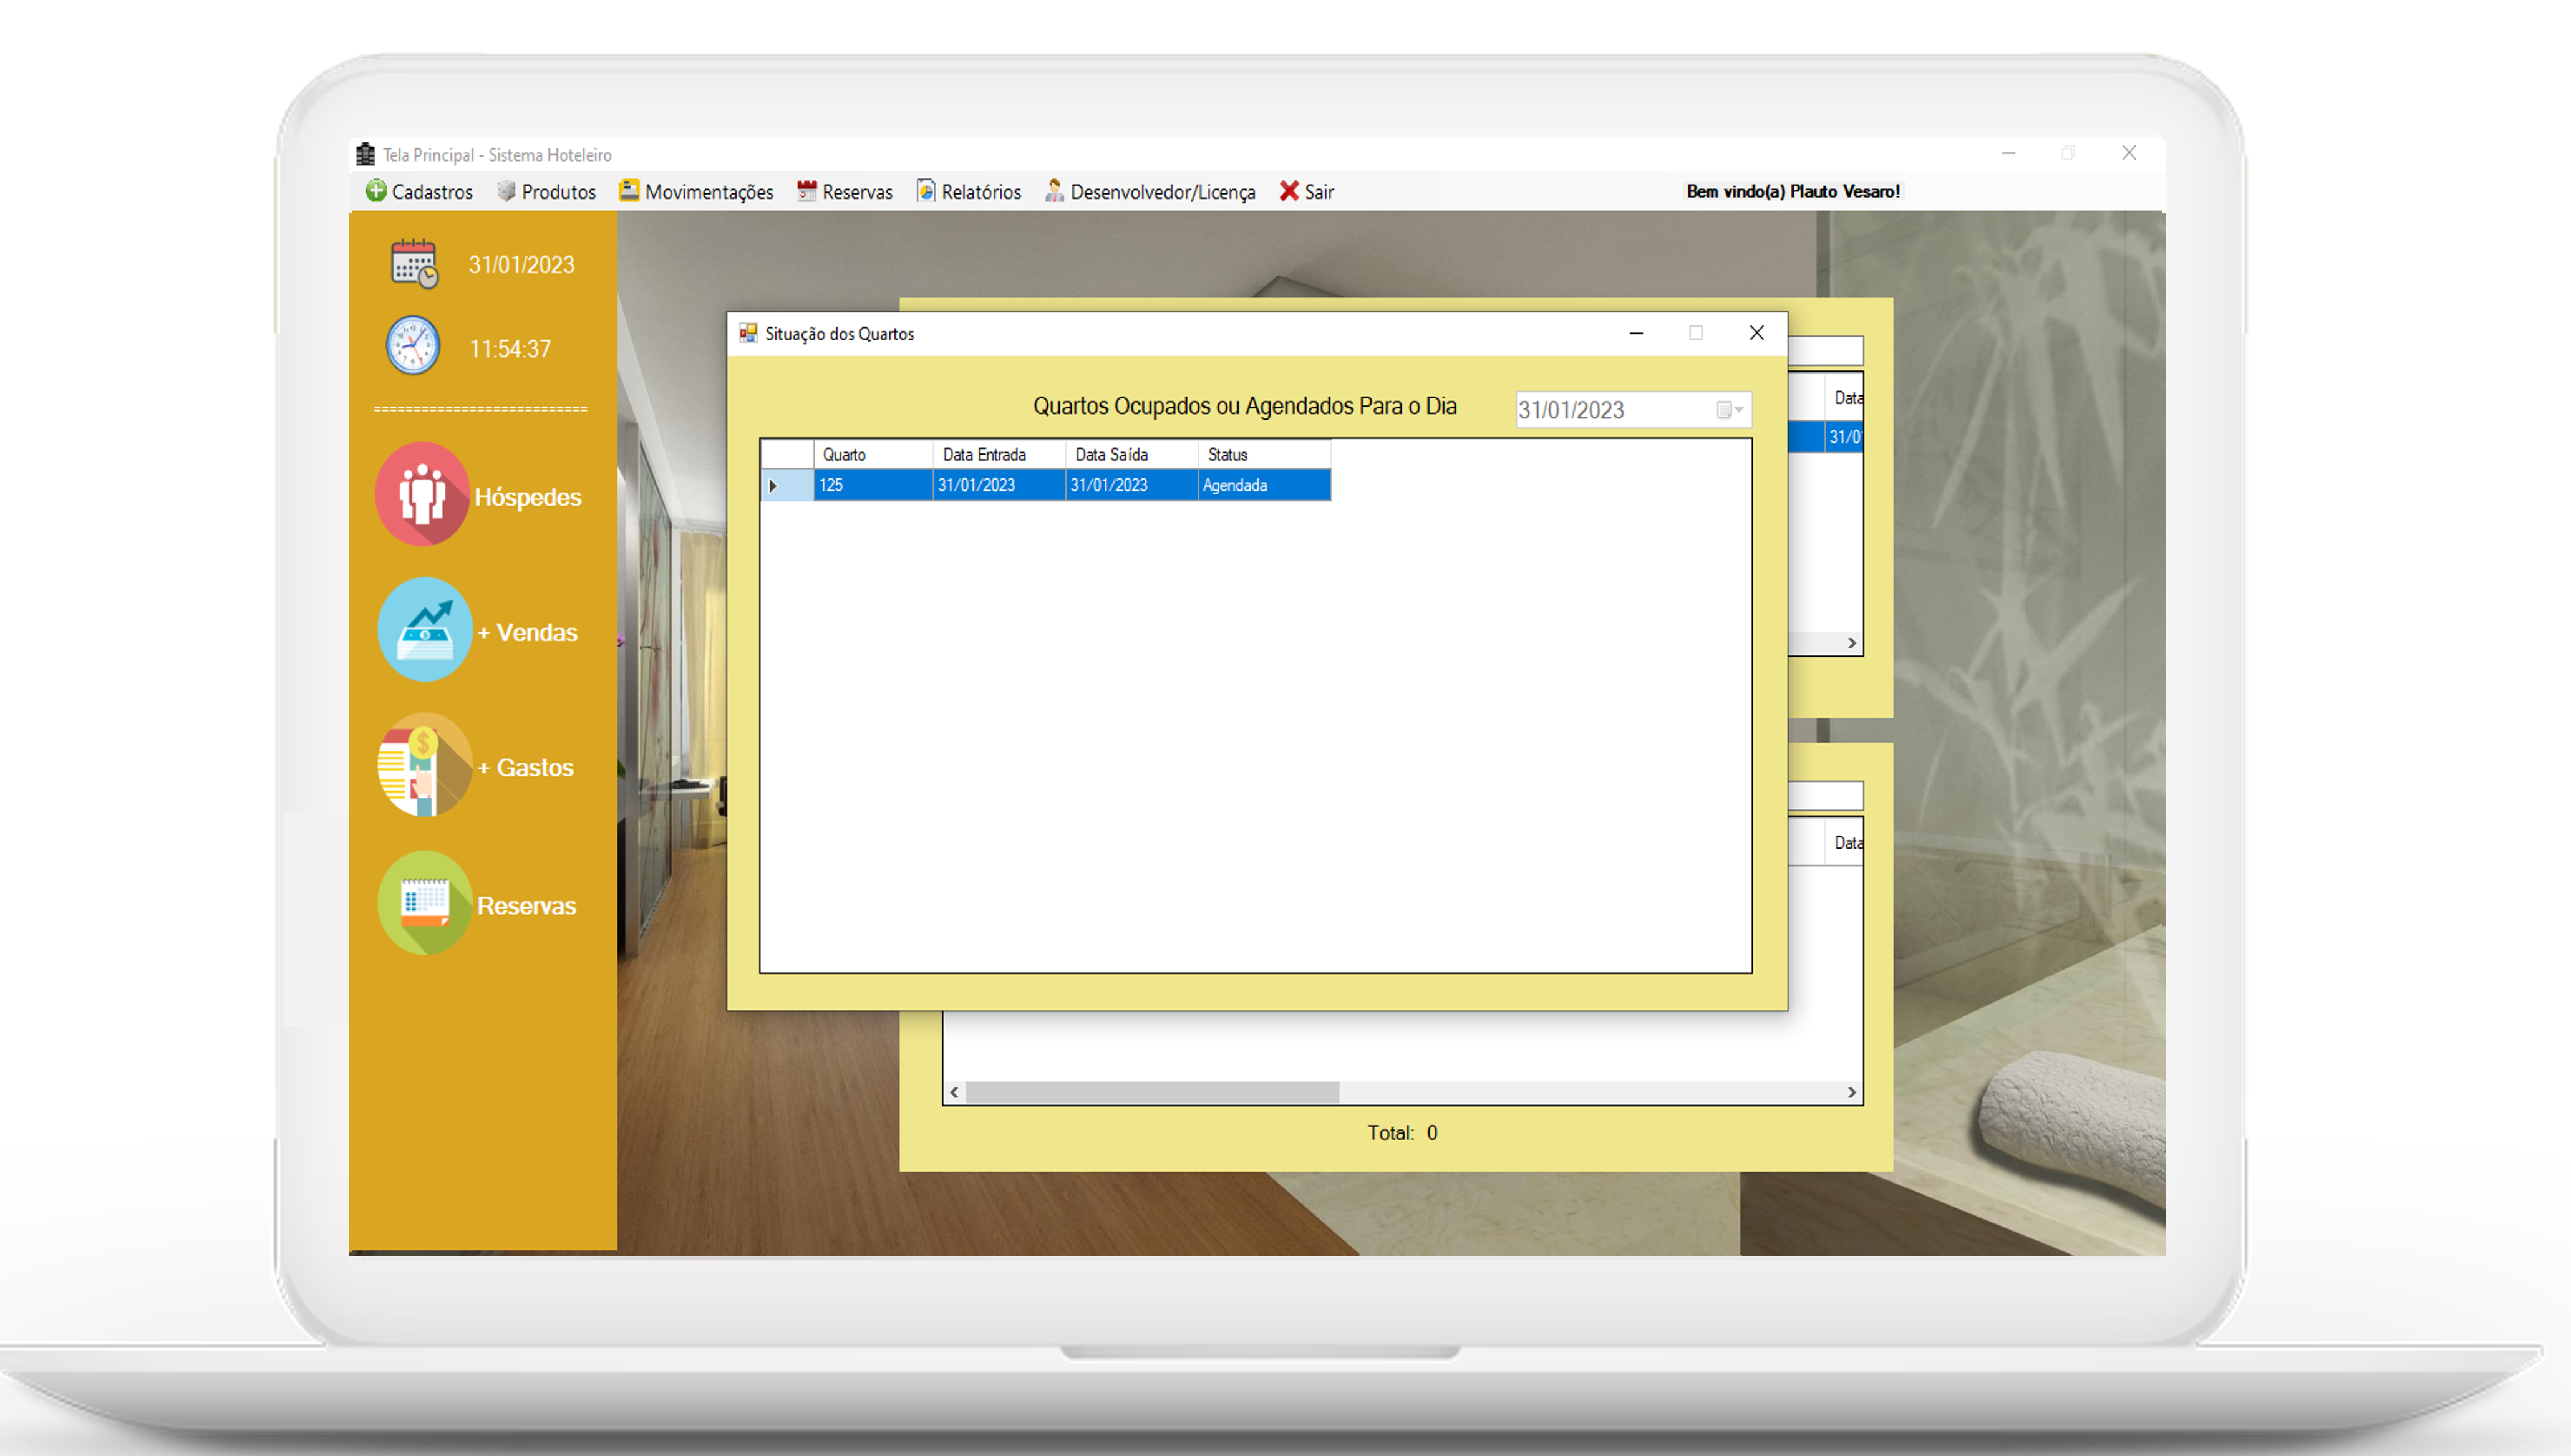Open the Relatórios menu

(x=969, y=191)
